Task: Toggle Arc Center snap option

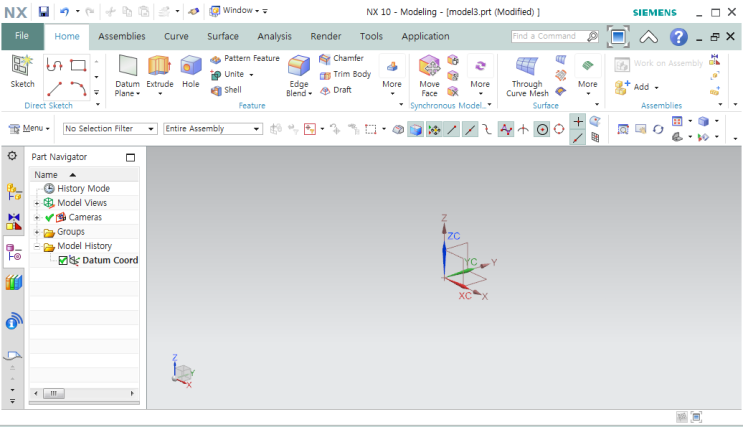Action: click(542, 129)
